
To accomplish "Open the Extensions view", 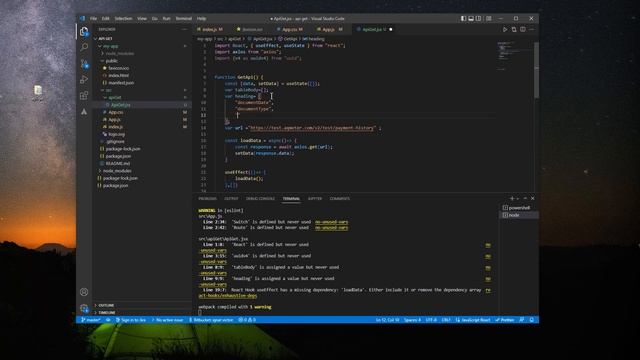I will coord(84,95).
